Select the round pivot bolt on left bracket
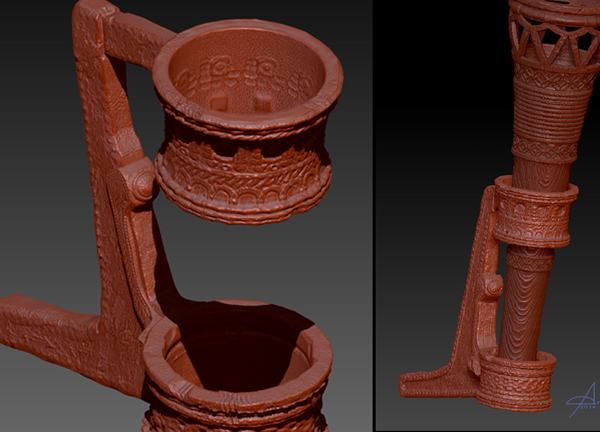The height and width of the screenshot is (432, 600). [141, 182]
